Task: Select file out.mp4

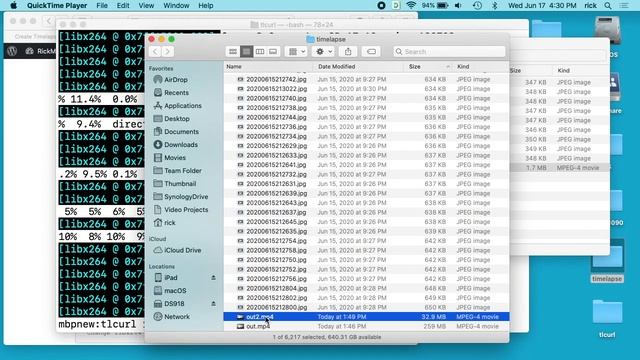Action: tap(366, 326)
